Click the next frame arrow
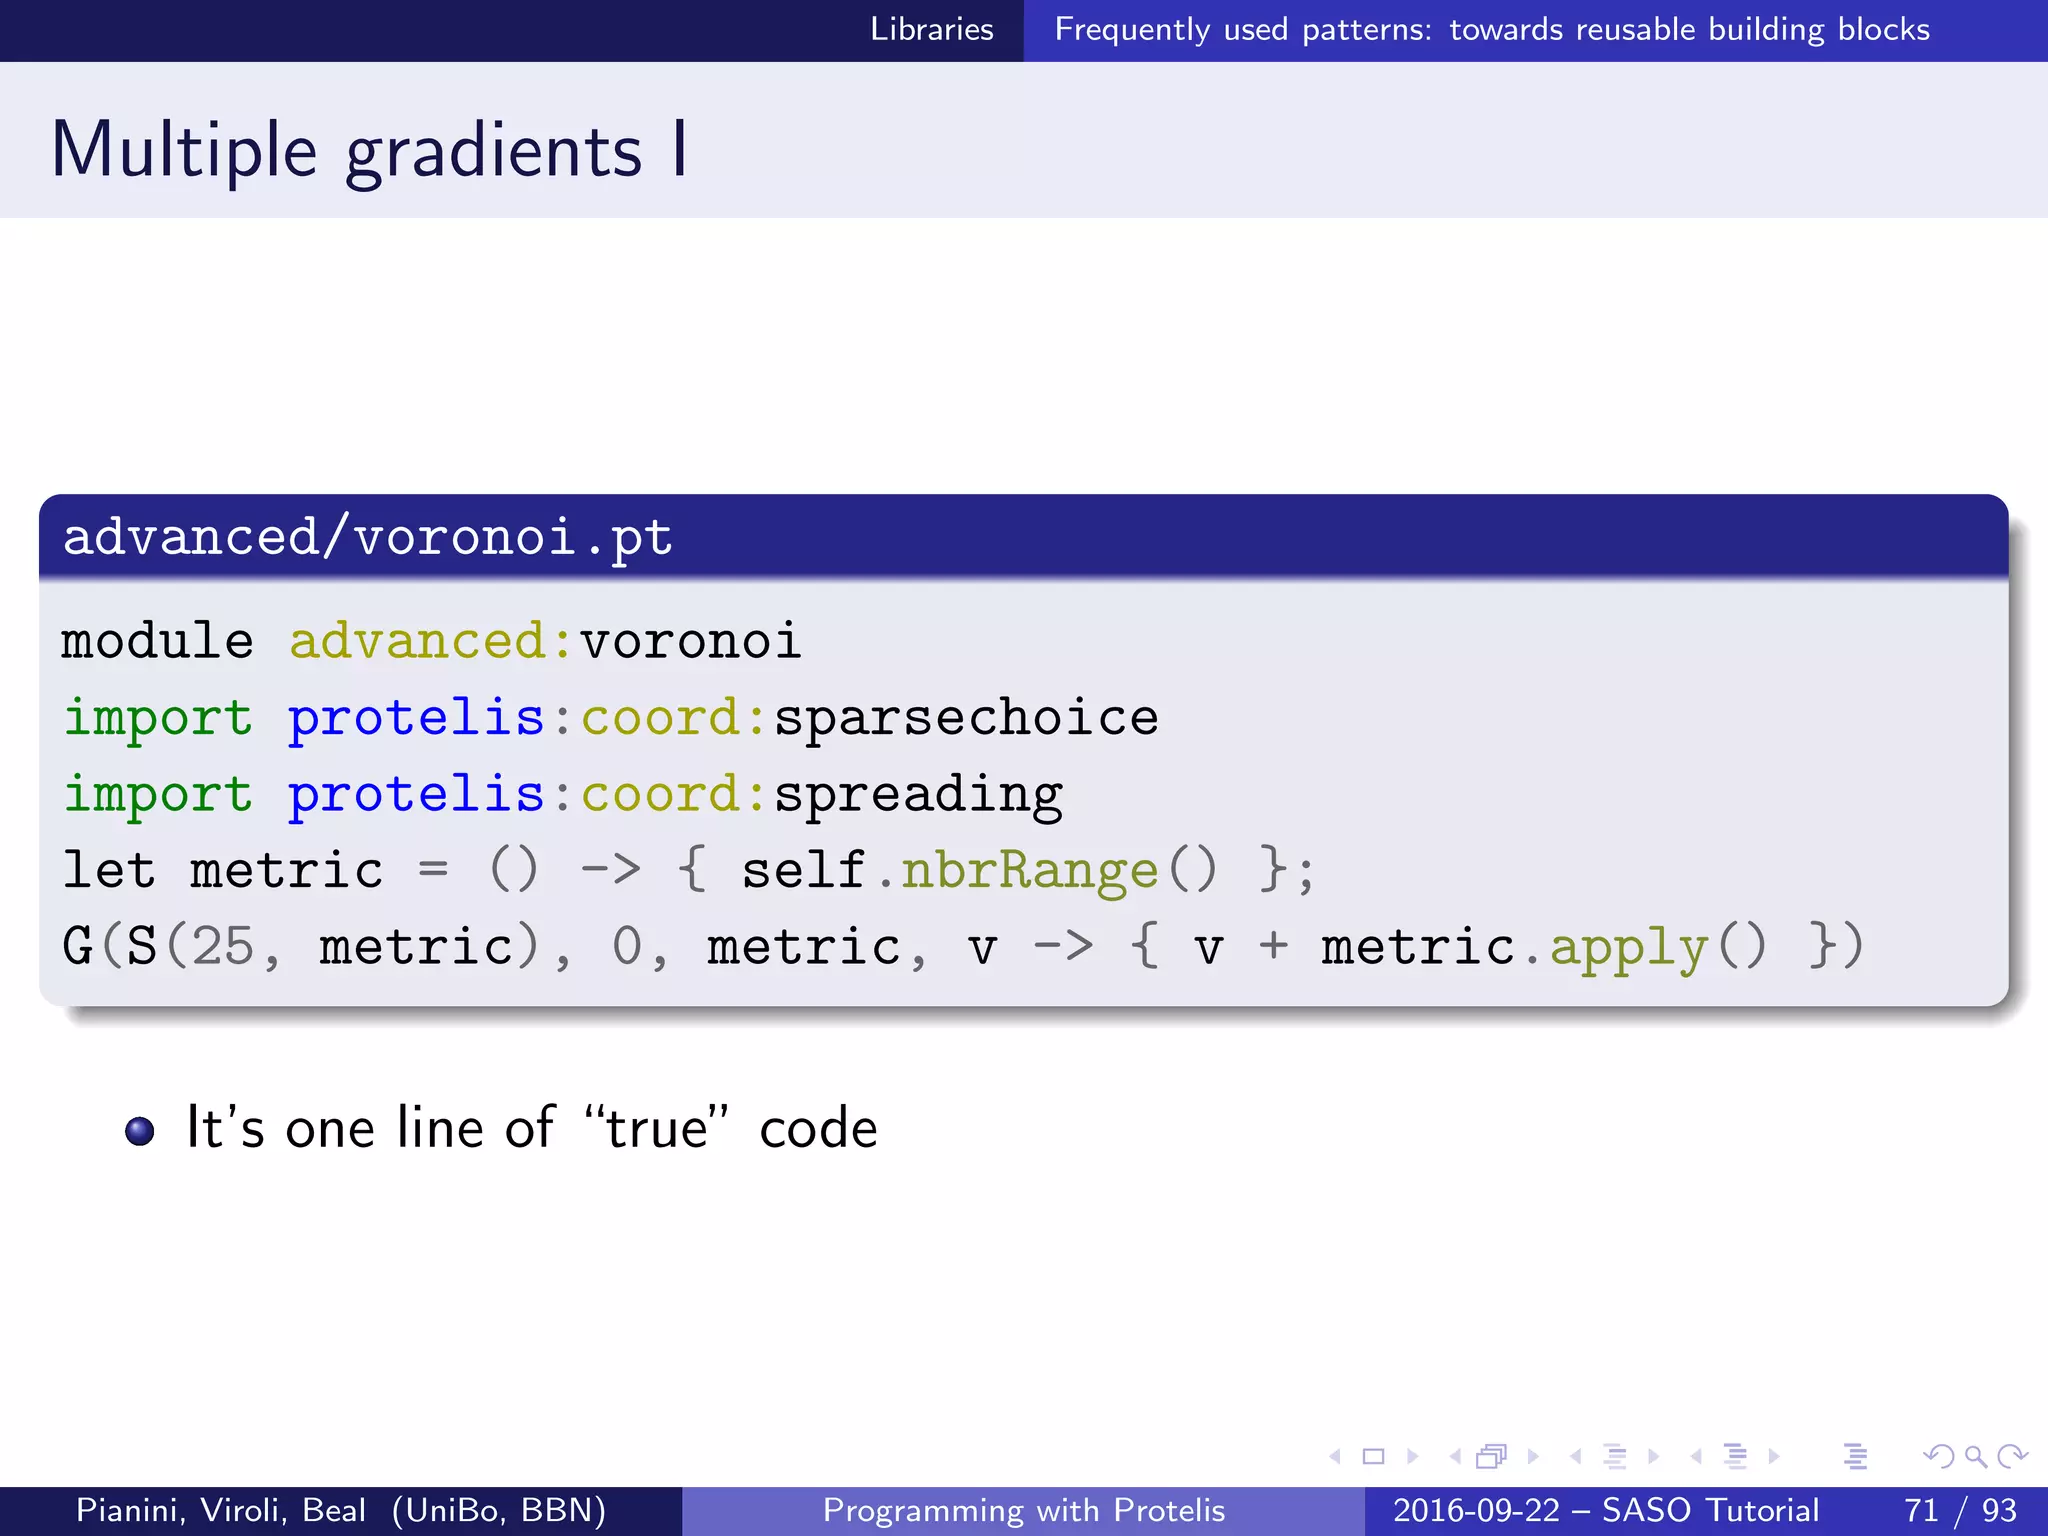This screenshot has width=2048, height=1536. (1533, 1457)
